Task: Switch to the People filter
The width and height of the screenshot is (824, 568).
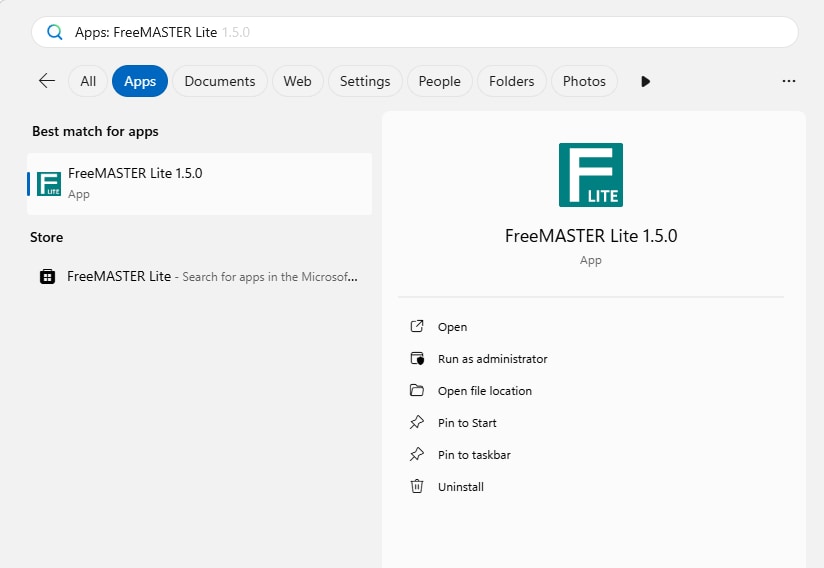Action: 439,81
